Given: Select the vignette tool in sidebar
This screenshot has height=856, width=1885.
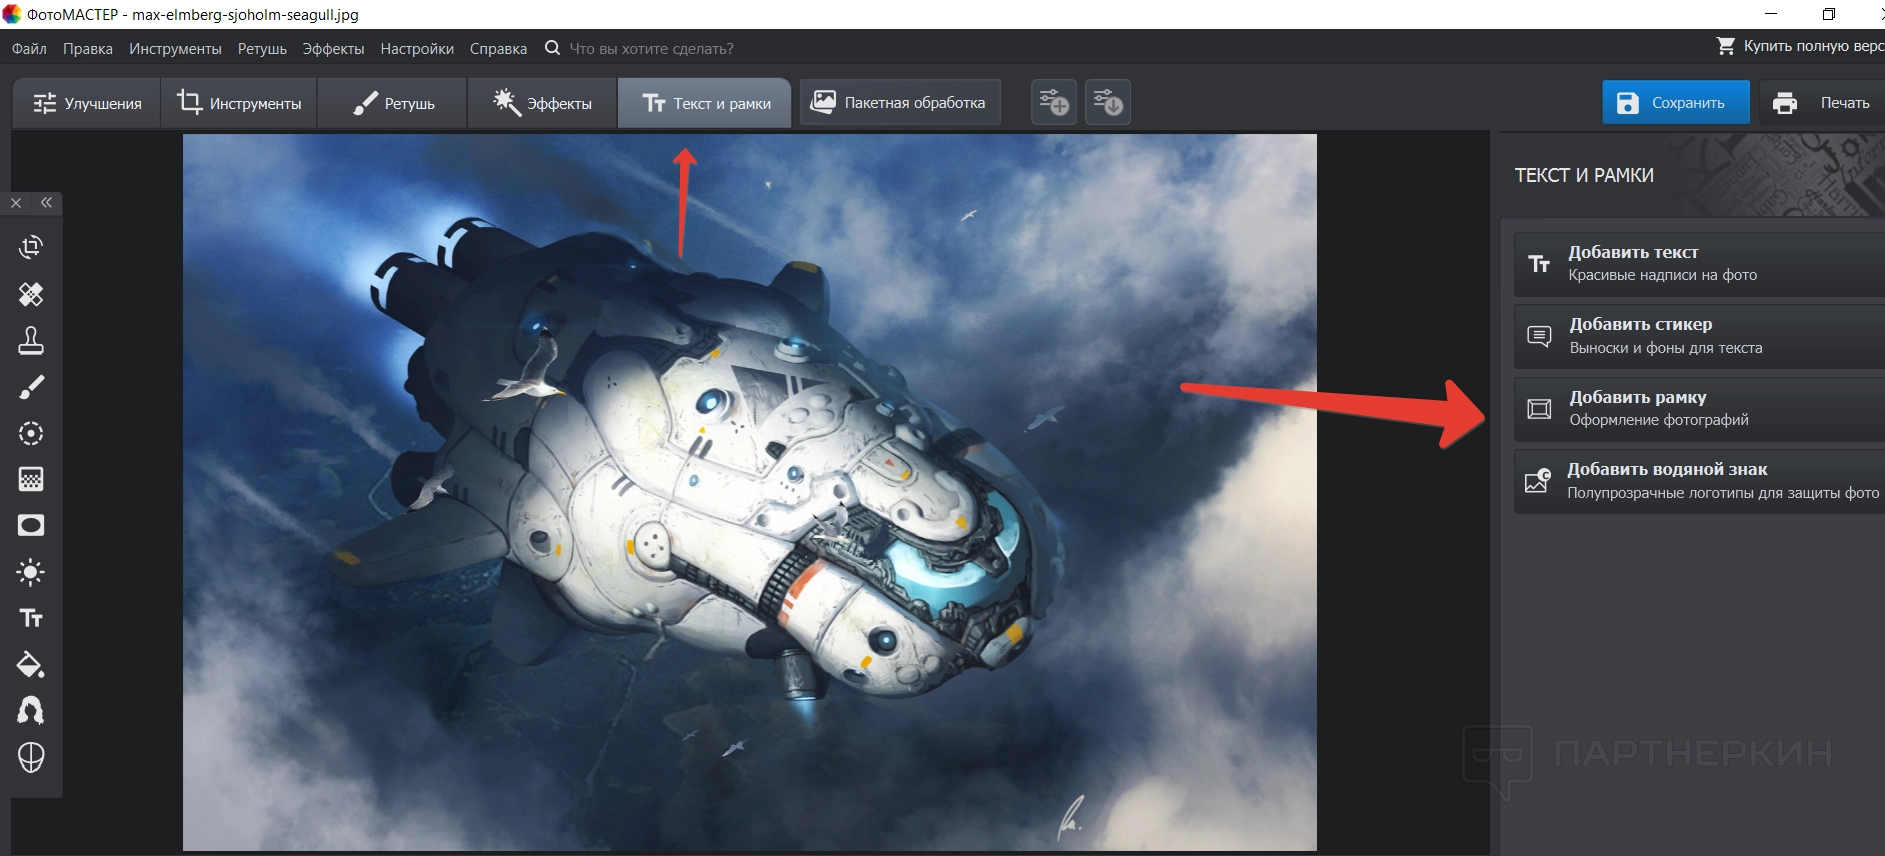Looking at the screenshot, I should pos(31,526).
